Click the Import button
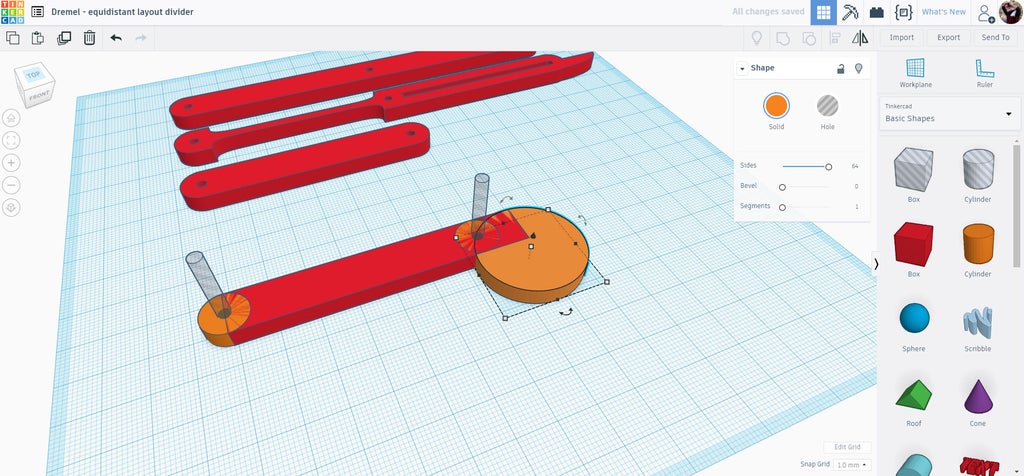1024x476 pixels. 902,38
